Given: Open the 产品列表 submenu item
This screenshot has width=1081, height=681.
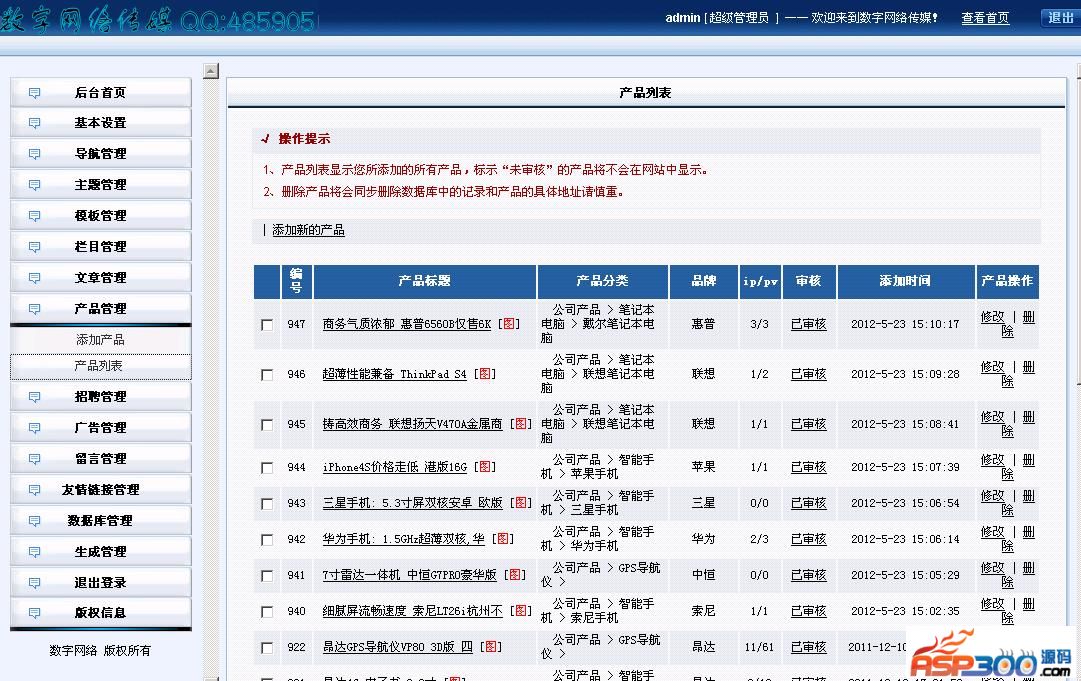Looking at the screenshot, I should 99,366.
